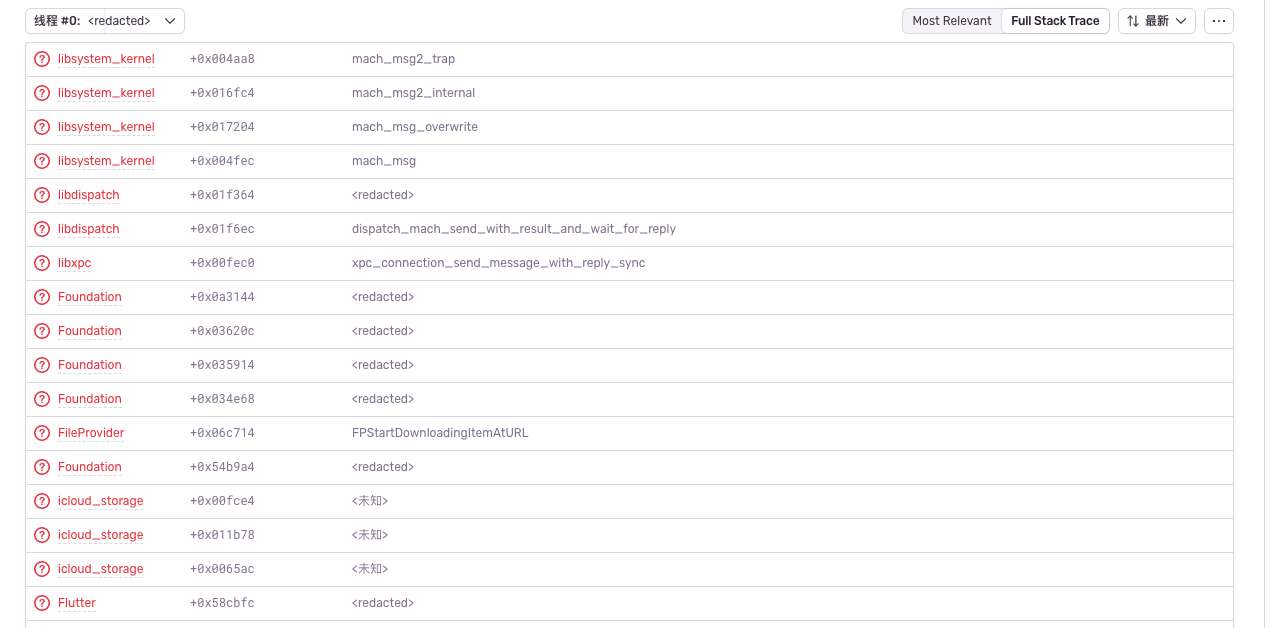Screen dimensions: 1285x628
Task: Click the question mark icon beside mach_msg frame
Action: (x=41, y=161)
